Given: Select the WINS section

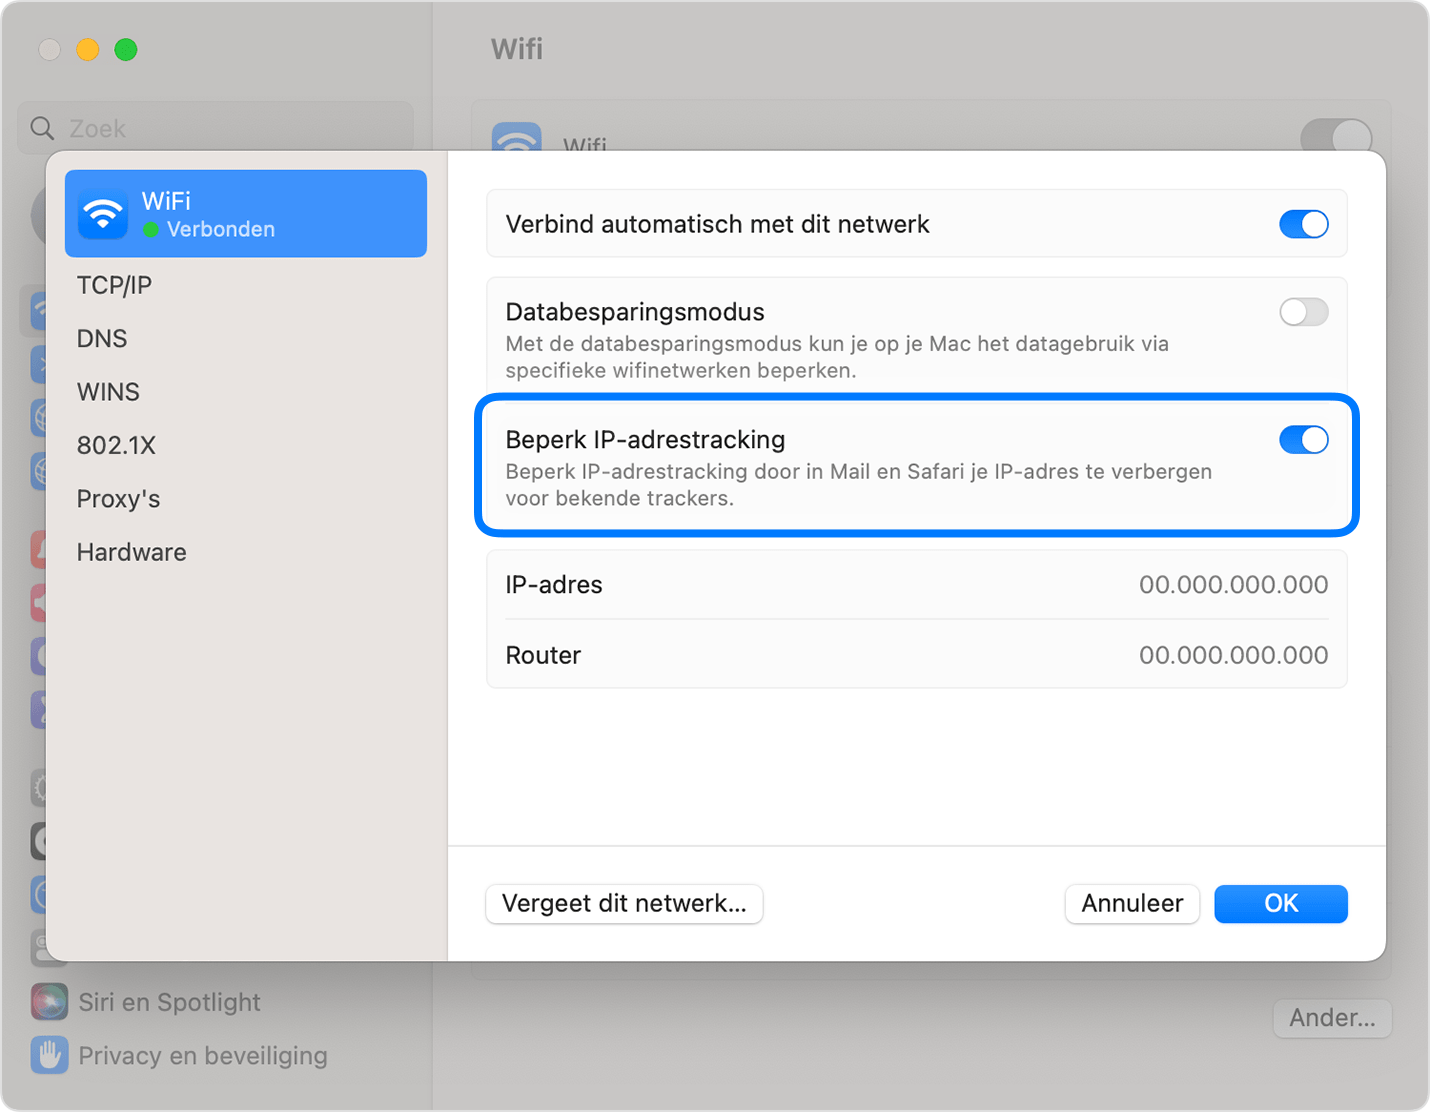Looking at the screenshot, I should pos(107,391).
